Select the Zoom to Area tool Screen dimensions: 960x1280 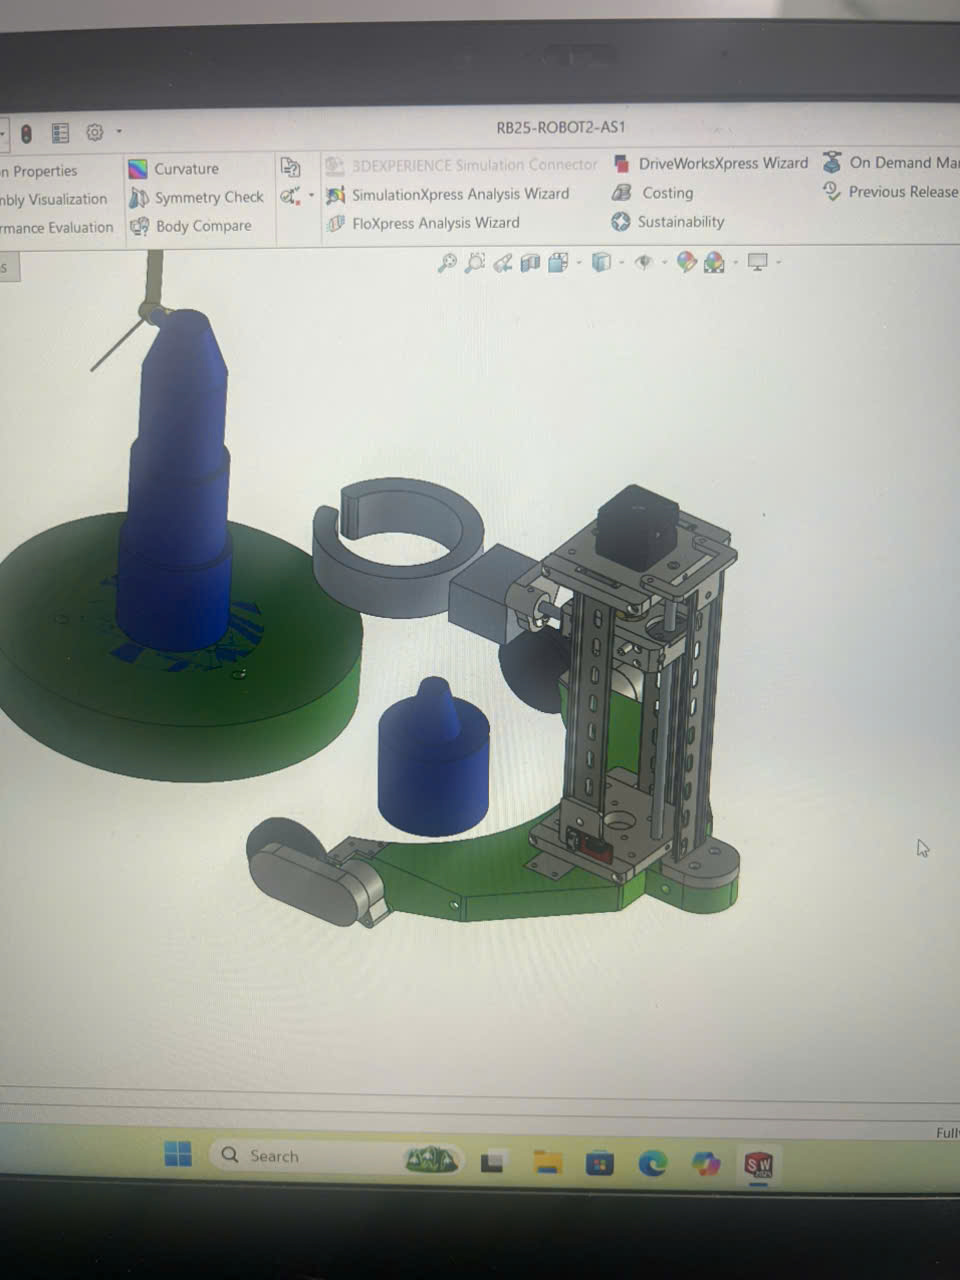(475, 263)
